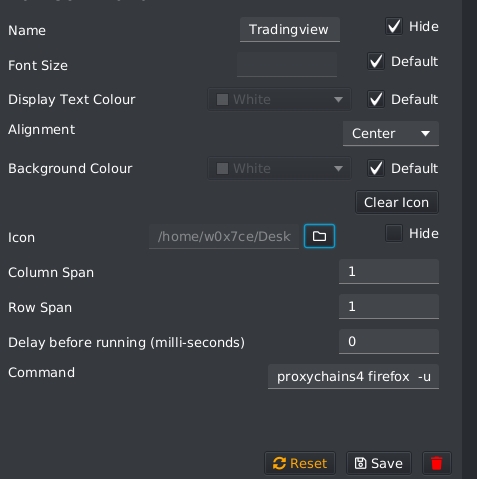The image size is (477, 479).
Task: Click the Name field containing Tradingview
Action: pos(290,30)
